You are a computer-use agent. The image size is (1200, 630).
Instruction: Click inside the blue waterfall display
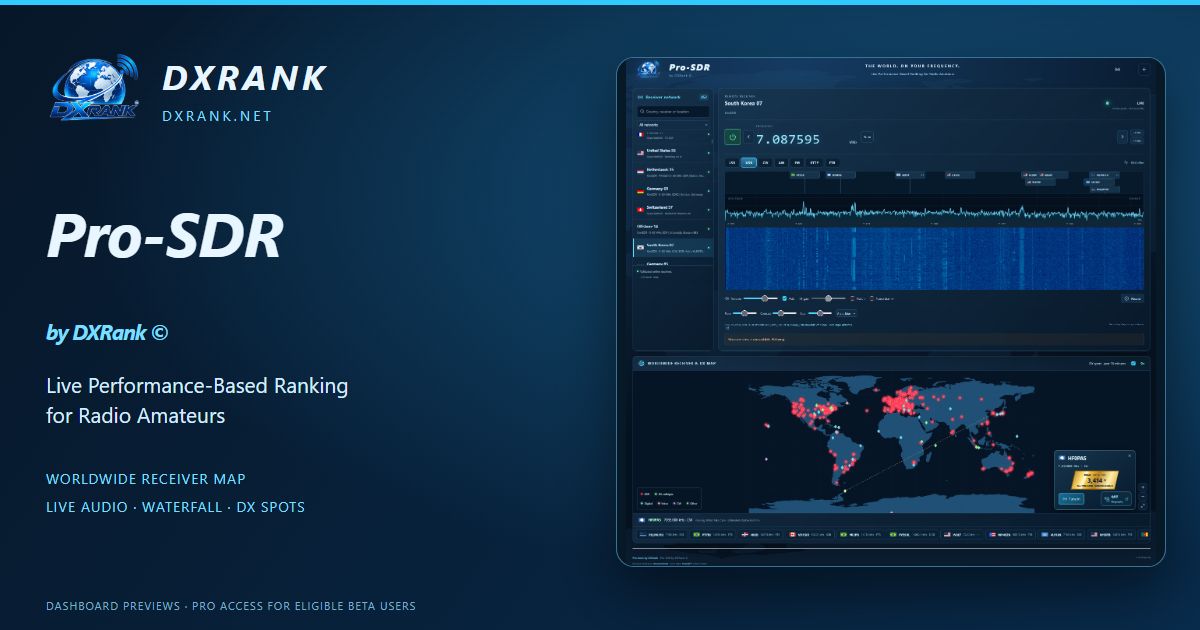pyautogui.click(x=934, y=258)
